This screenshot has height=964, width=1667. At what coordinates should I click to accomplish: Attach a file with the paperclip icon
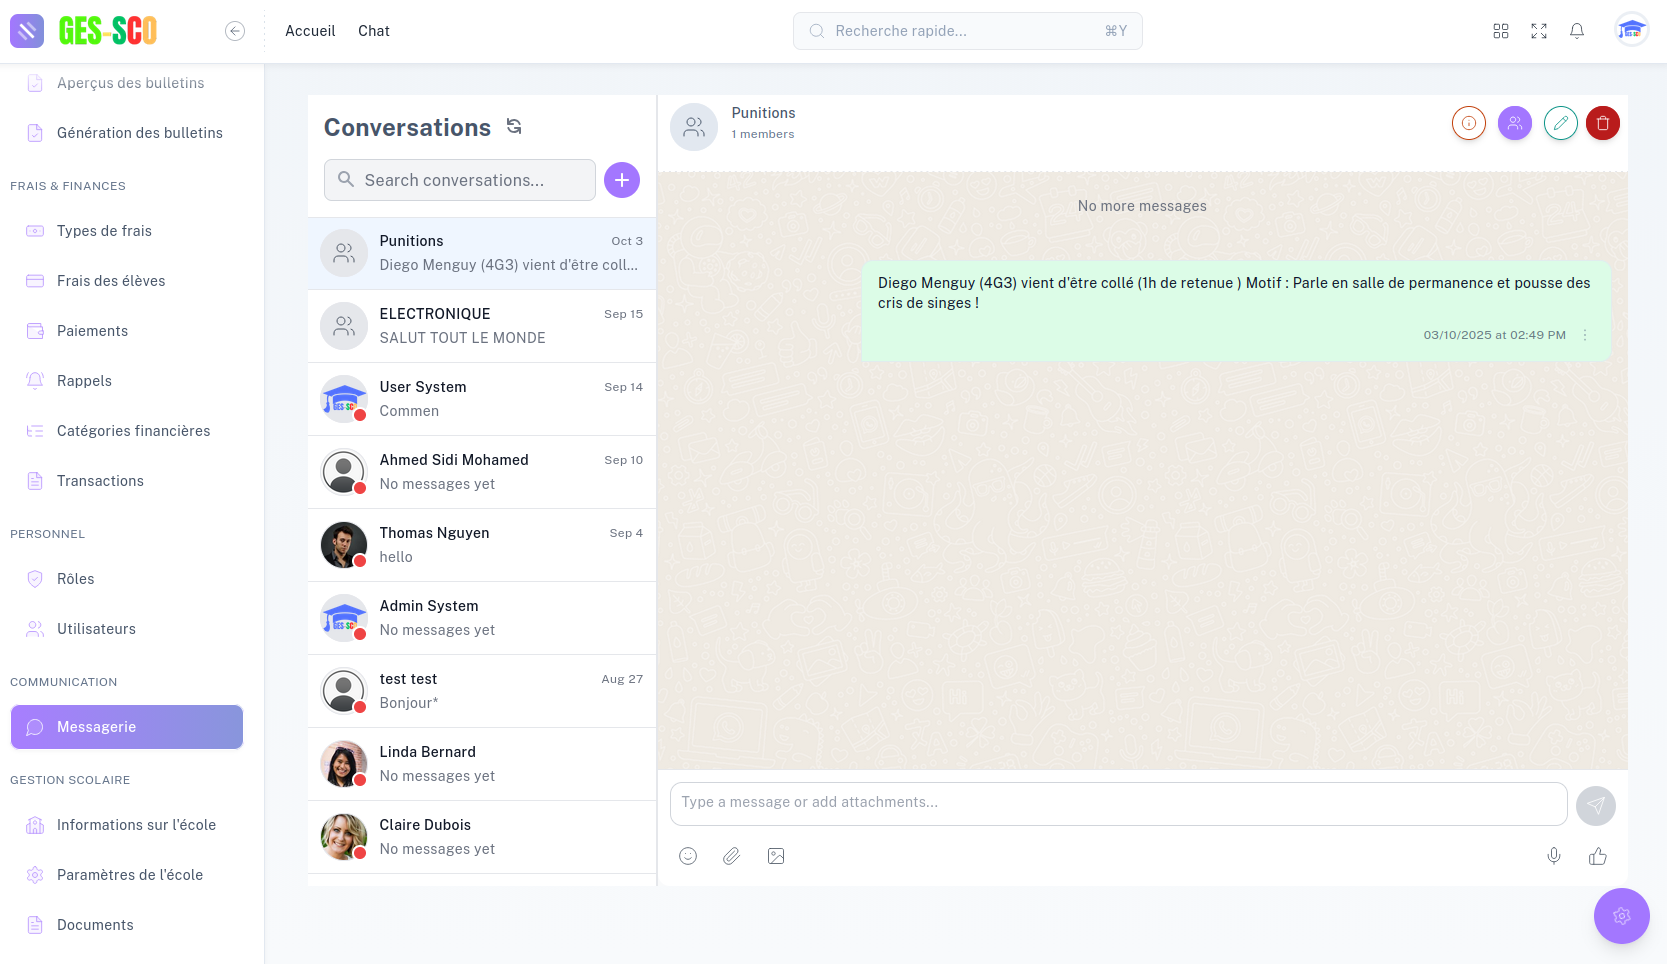click(x=732, y=856)
